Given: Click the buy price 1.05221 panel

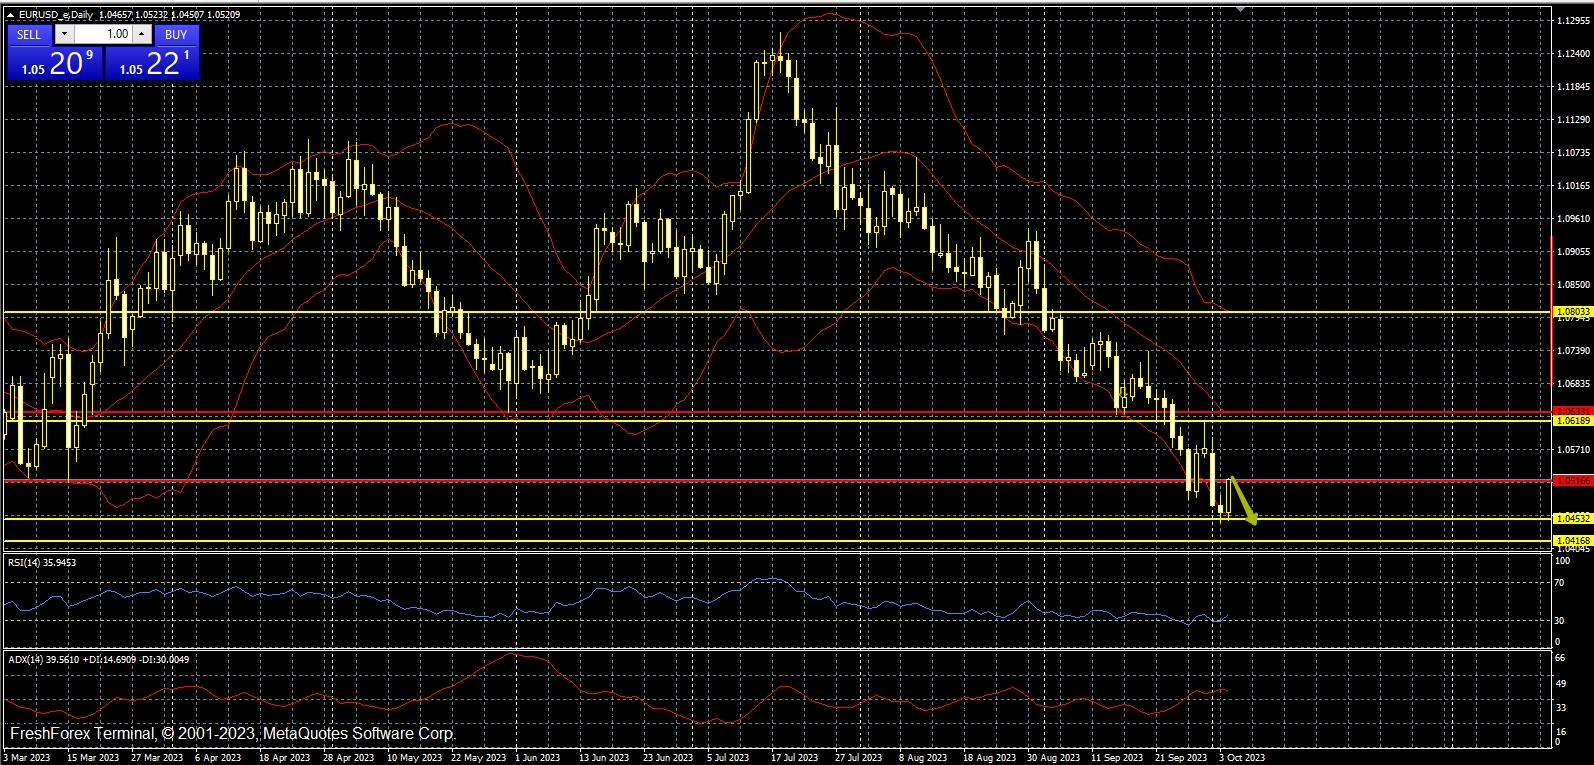Looking at the screenshot, I should coord(152,64).
